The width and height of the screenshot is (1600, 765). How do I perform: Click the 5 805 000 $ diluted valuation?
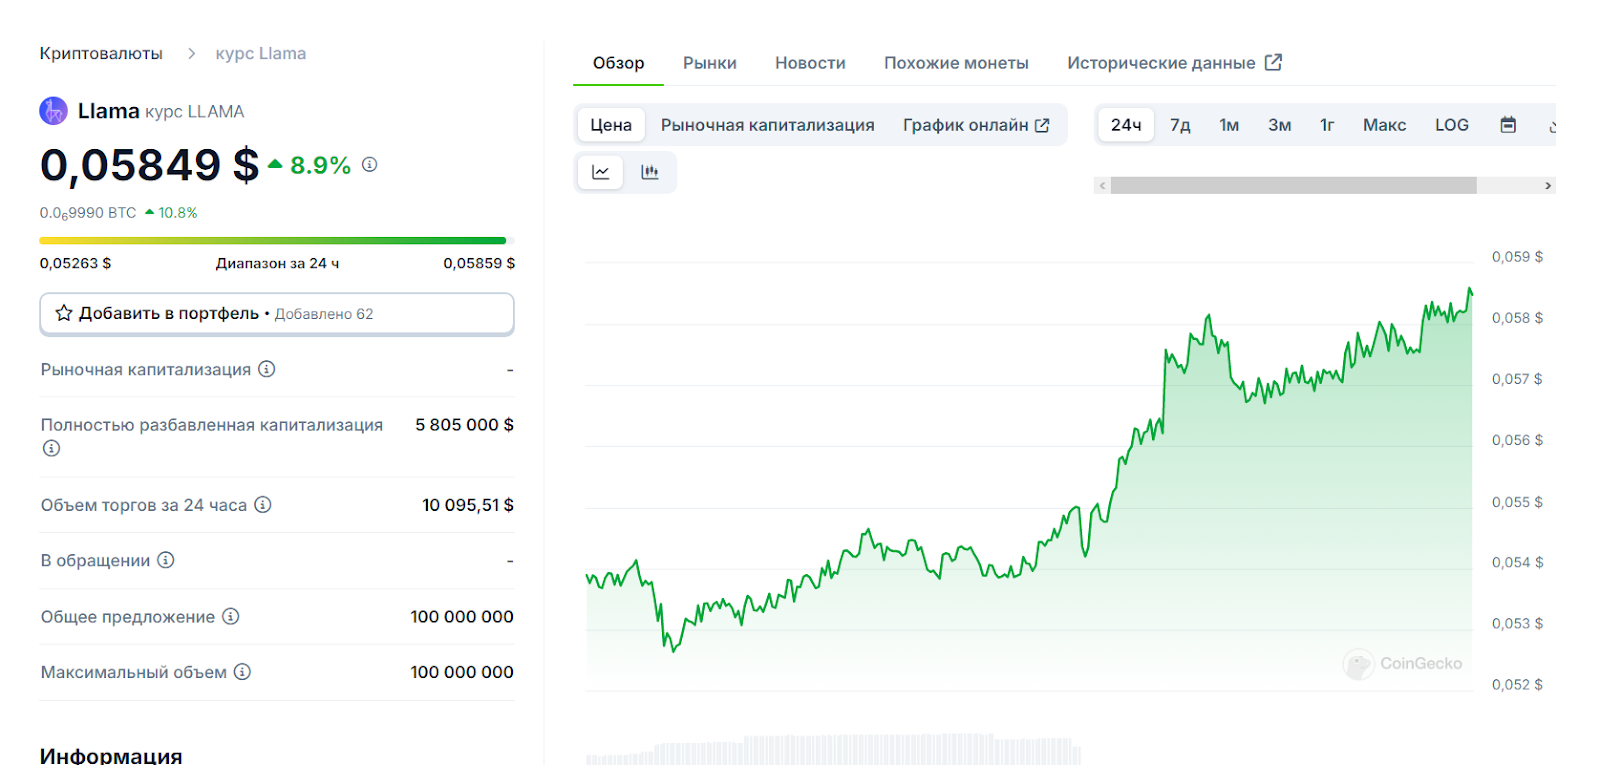coord(464,424)
